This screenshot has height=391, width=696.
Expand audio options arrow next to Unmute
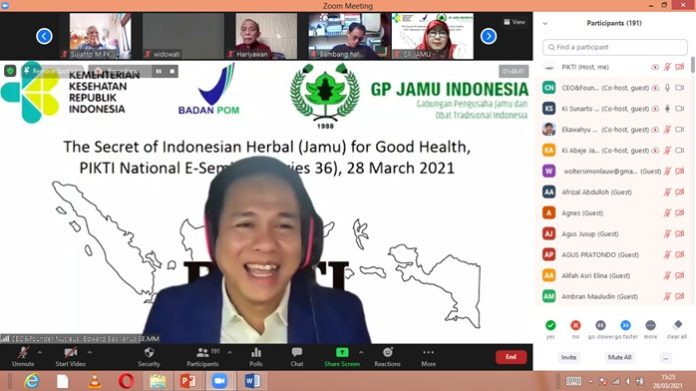click(x=40, y=352)
